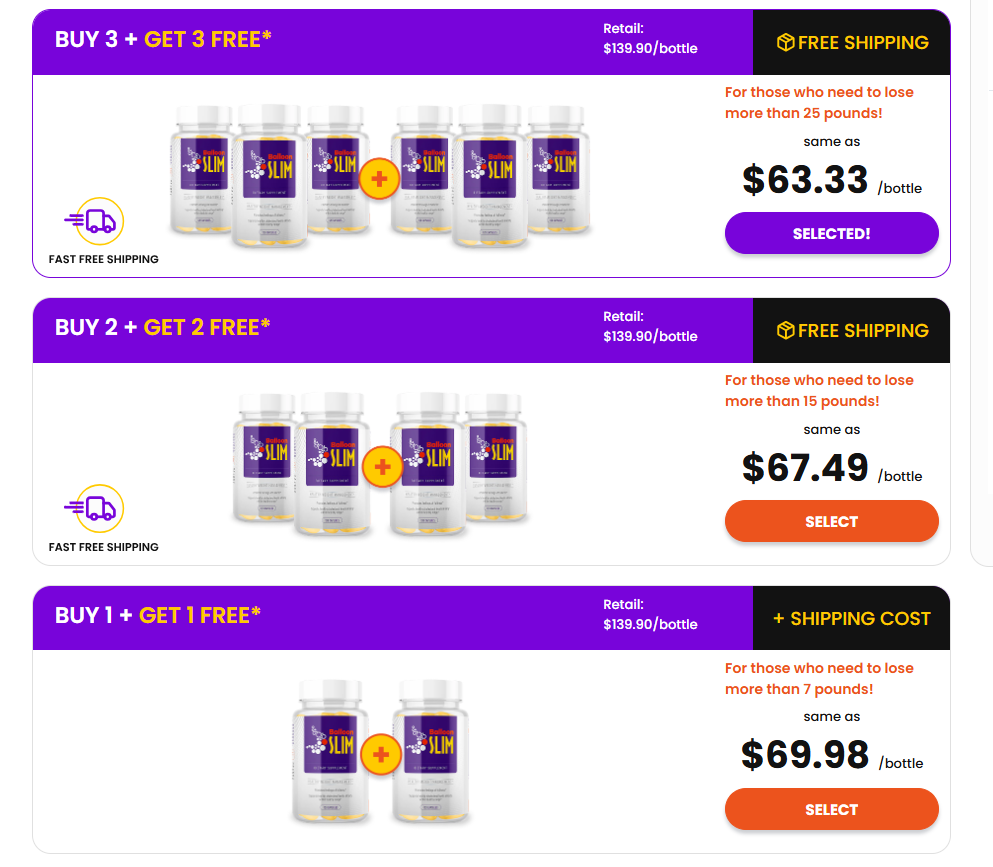Click the BUY 2 + GET 2 FREE heading

tap(163, 328)
